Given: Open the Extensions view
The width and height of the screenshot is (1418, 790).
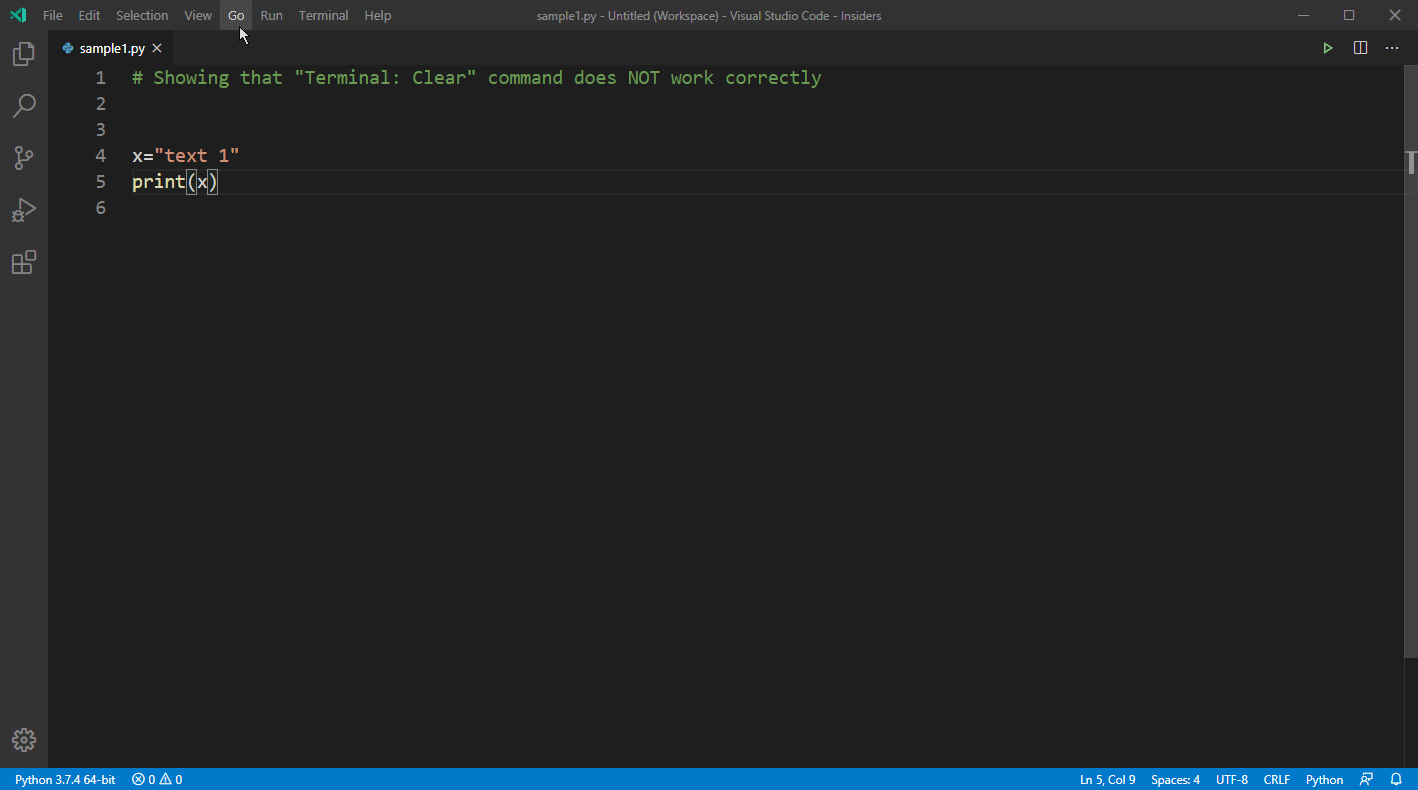Looking at the screenshot, I should [24, 262].
